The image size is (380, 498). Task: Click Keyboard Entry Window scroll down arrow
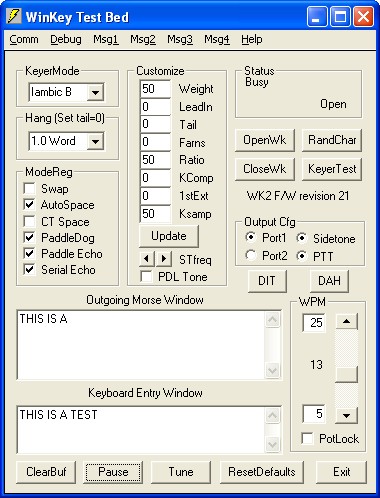272,444
